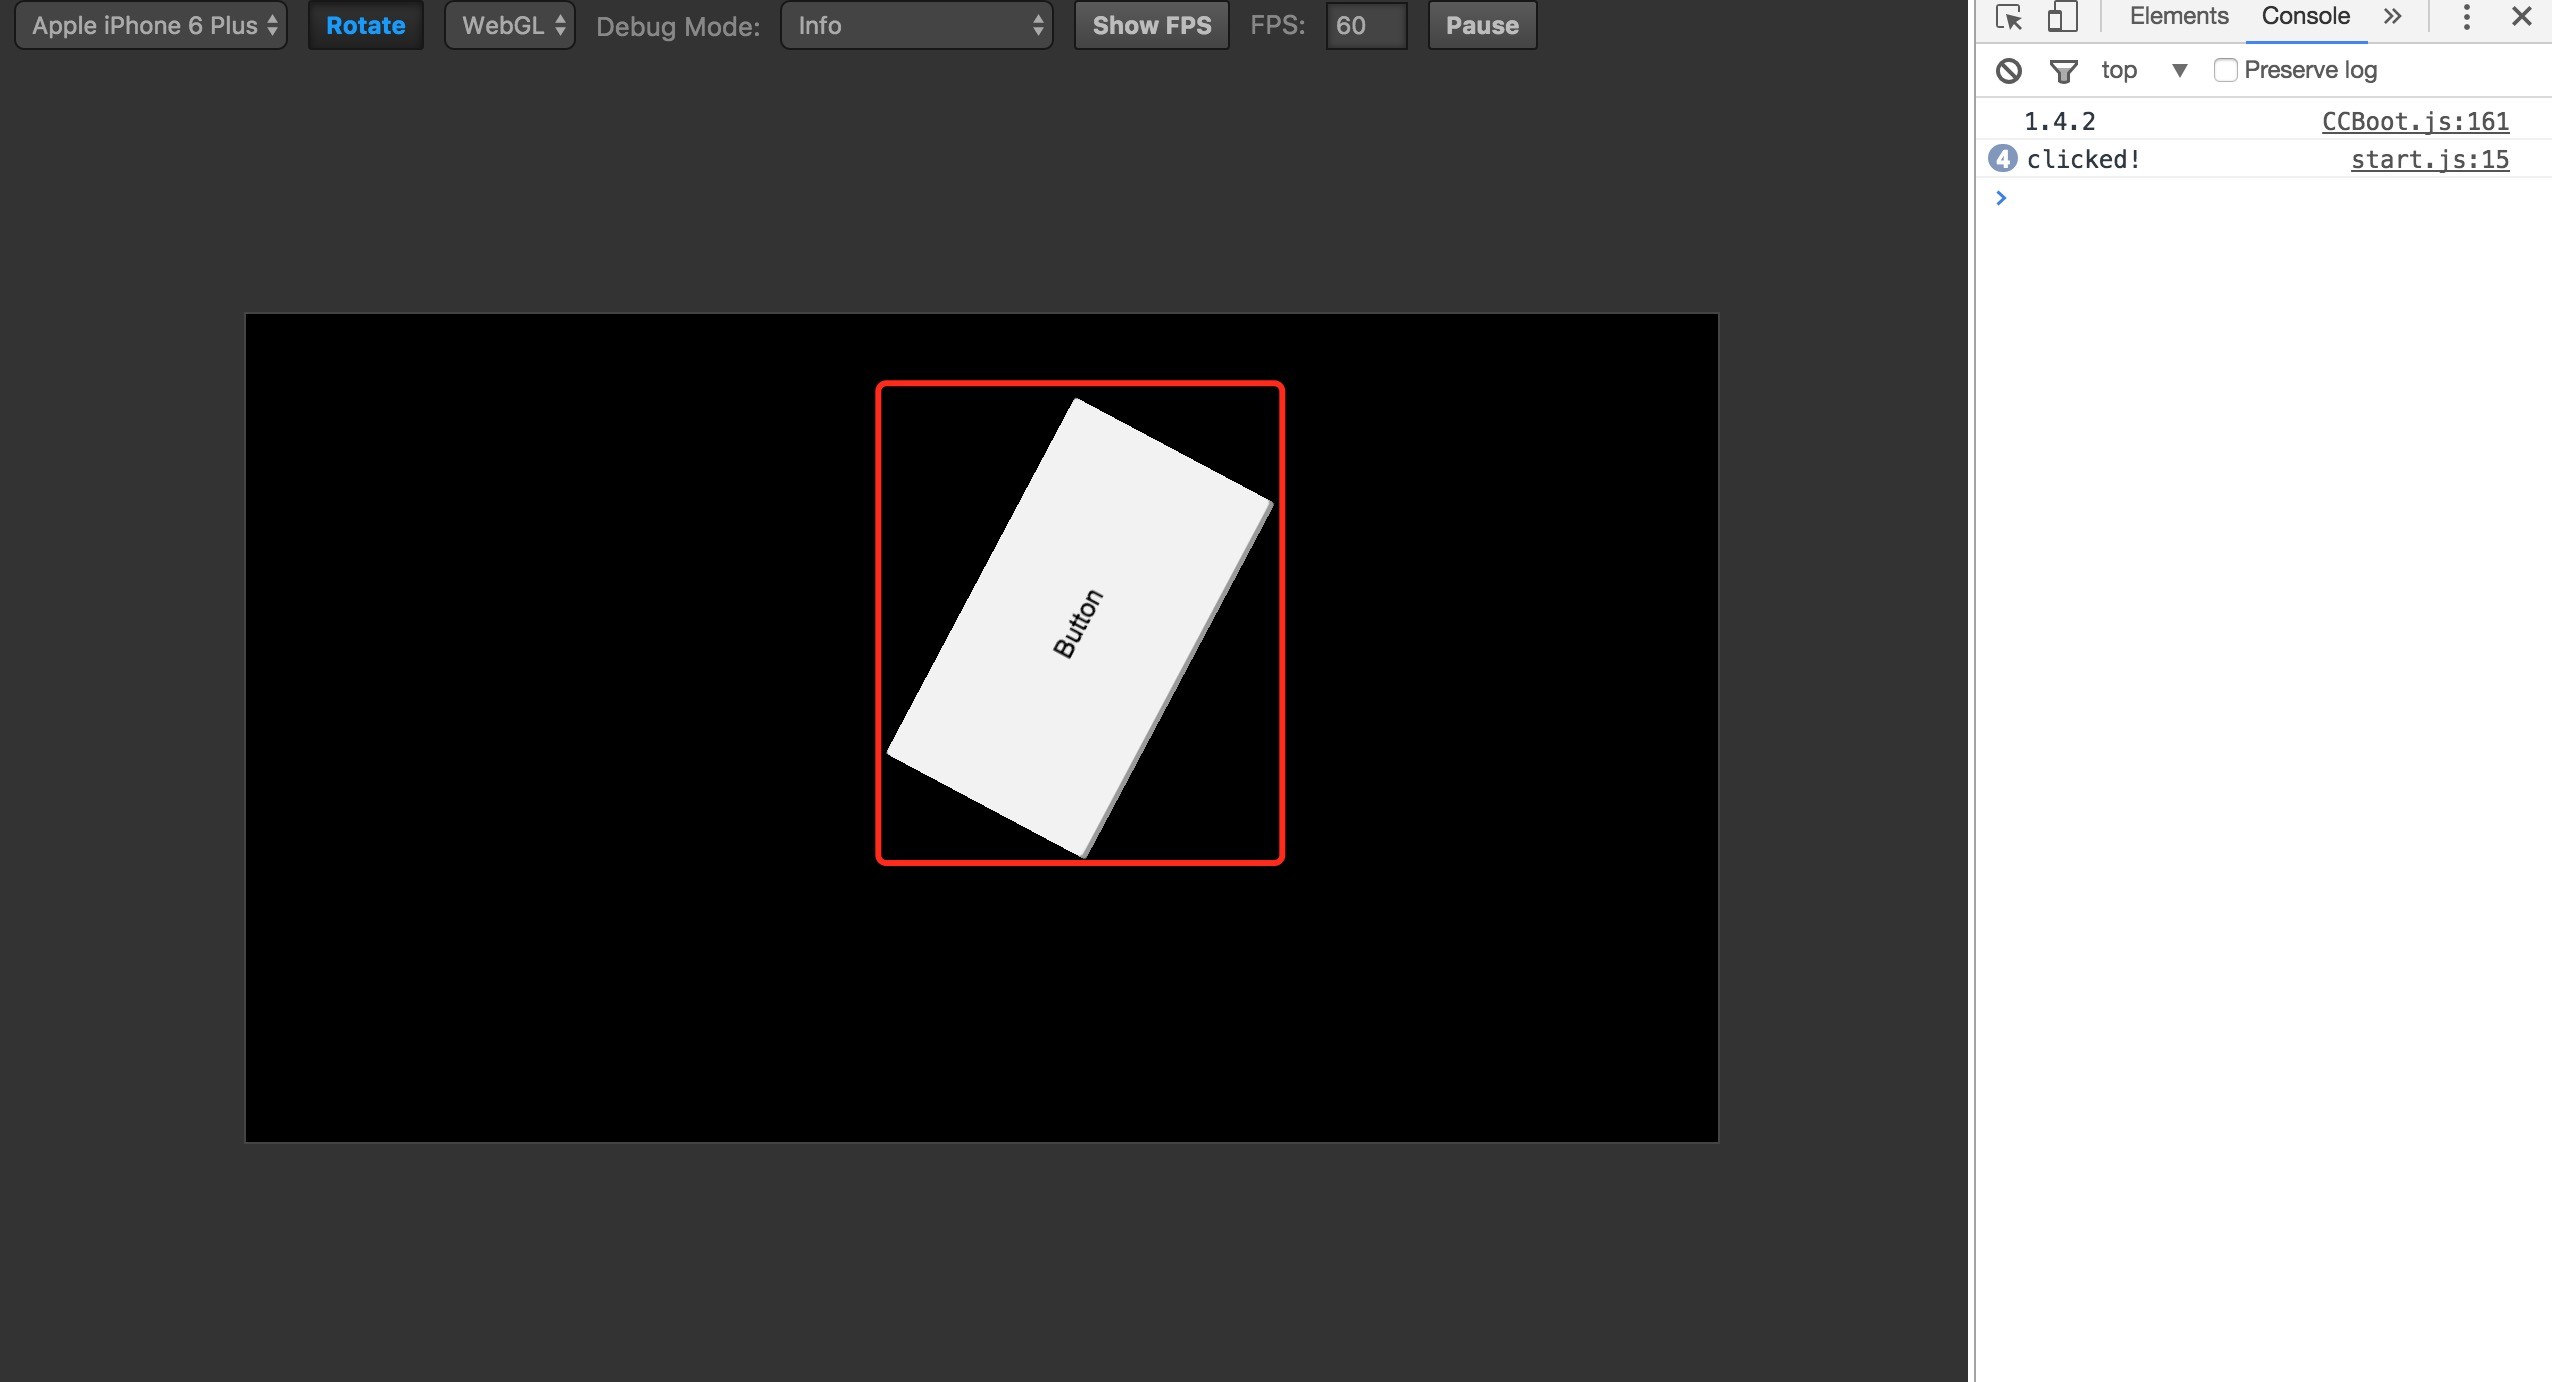This screenshot has height=1382, width=2552.
Task: Open the WebGL renderer dropdown
Action: pos(510,26)
